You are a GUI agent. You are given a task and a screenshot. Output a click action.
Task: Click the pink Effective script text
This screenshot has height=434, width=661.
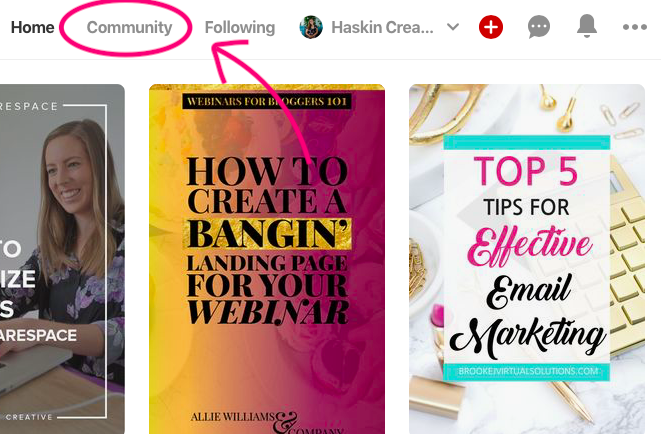[x=529, y=246]
